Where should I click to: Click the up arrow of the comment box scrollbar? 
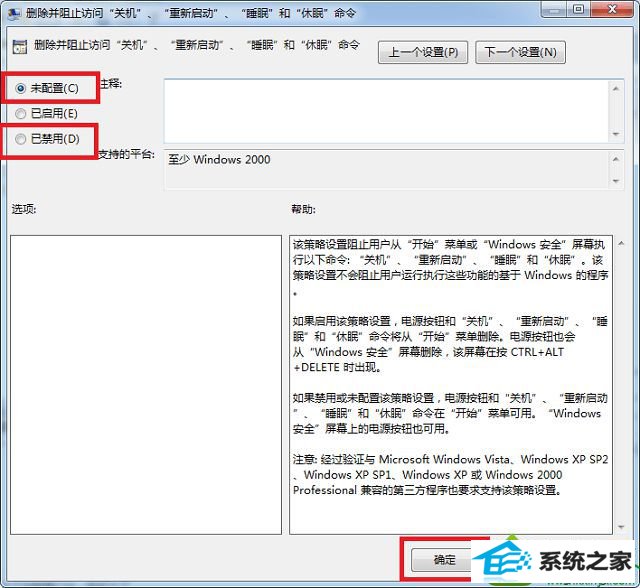coord(616,88)
